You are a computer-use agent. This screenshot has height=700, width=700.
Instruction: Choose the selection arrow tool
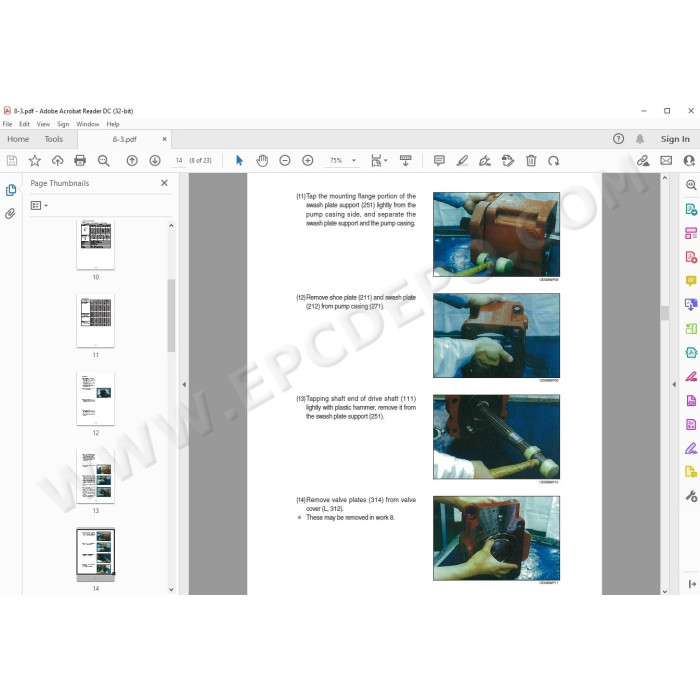[239, 161]
